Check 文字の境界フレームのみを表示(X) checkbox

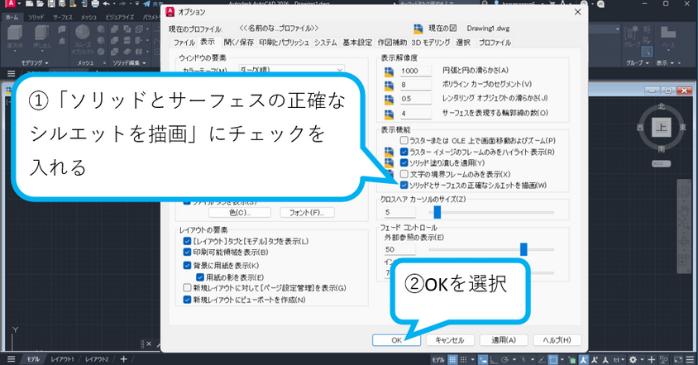(404, 174)
